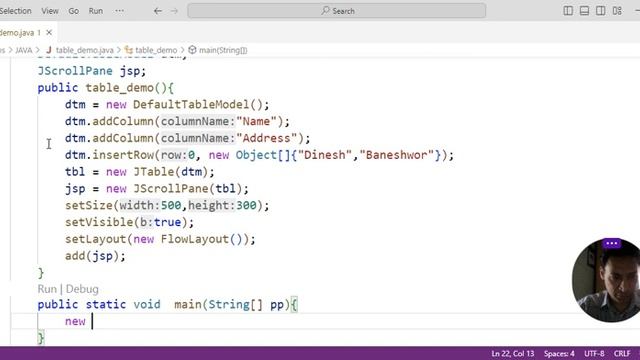Click JScrollPane in jsp declaration line
The height and width of the screenshot is (360, 640).
click(75, 71)
